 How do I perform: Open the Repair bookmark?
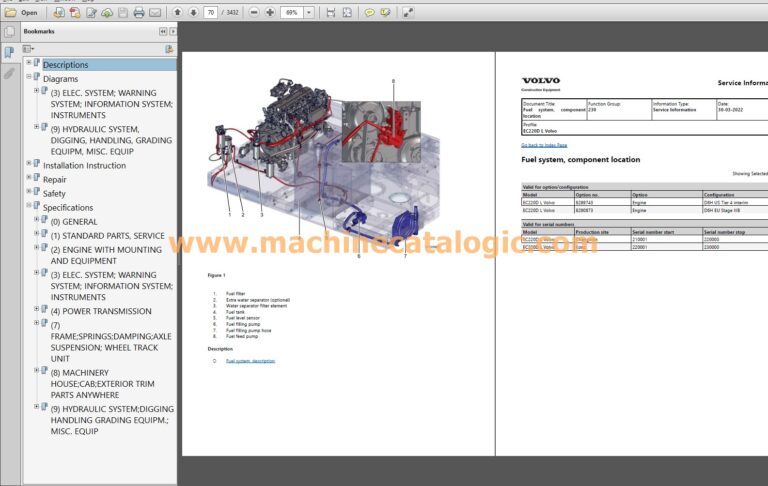pos(54,180)
